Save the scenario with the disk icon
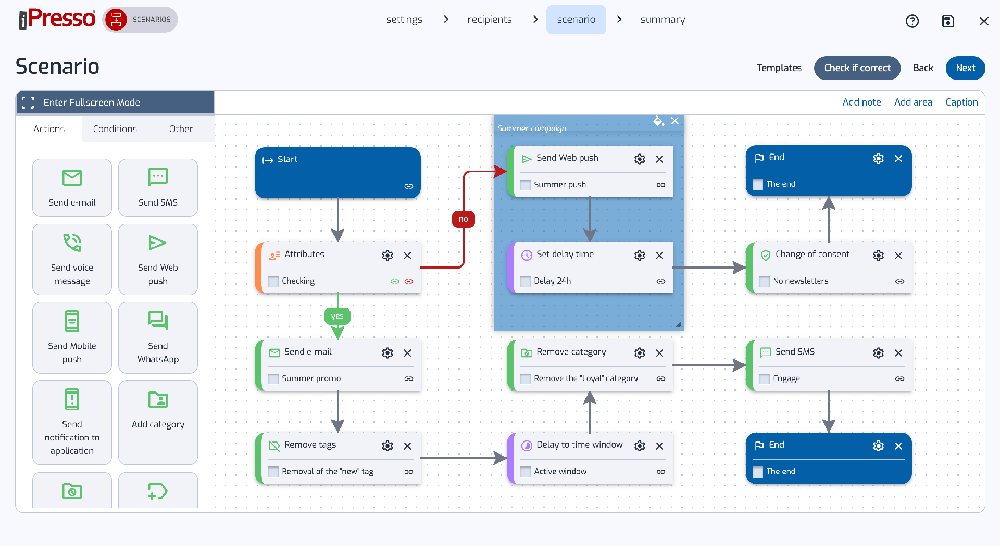 coord(948,21)
